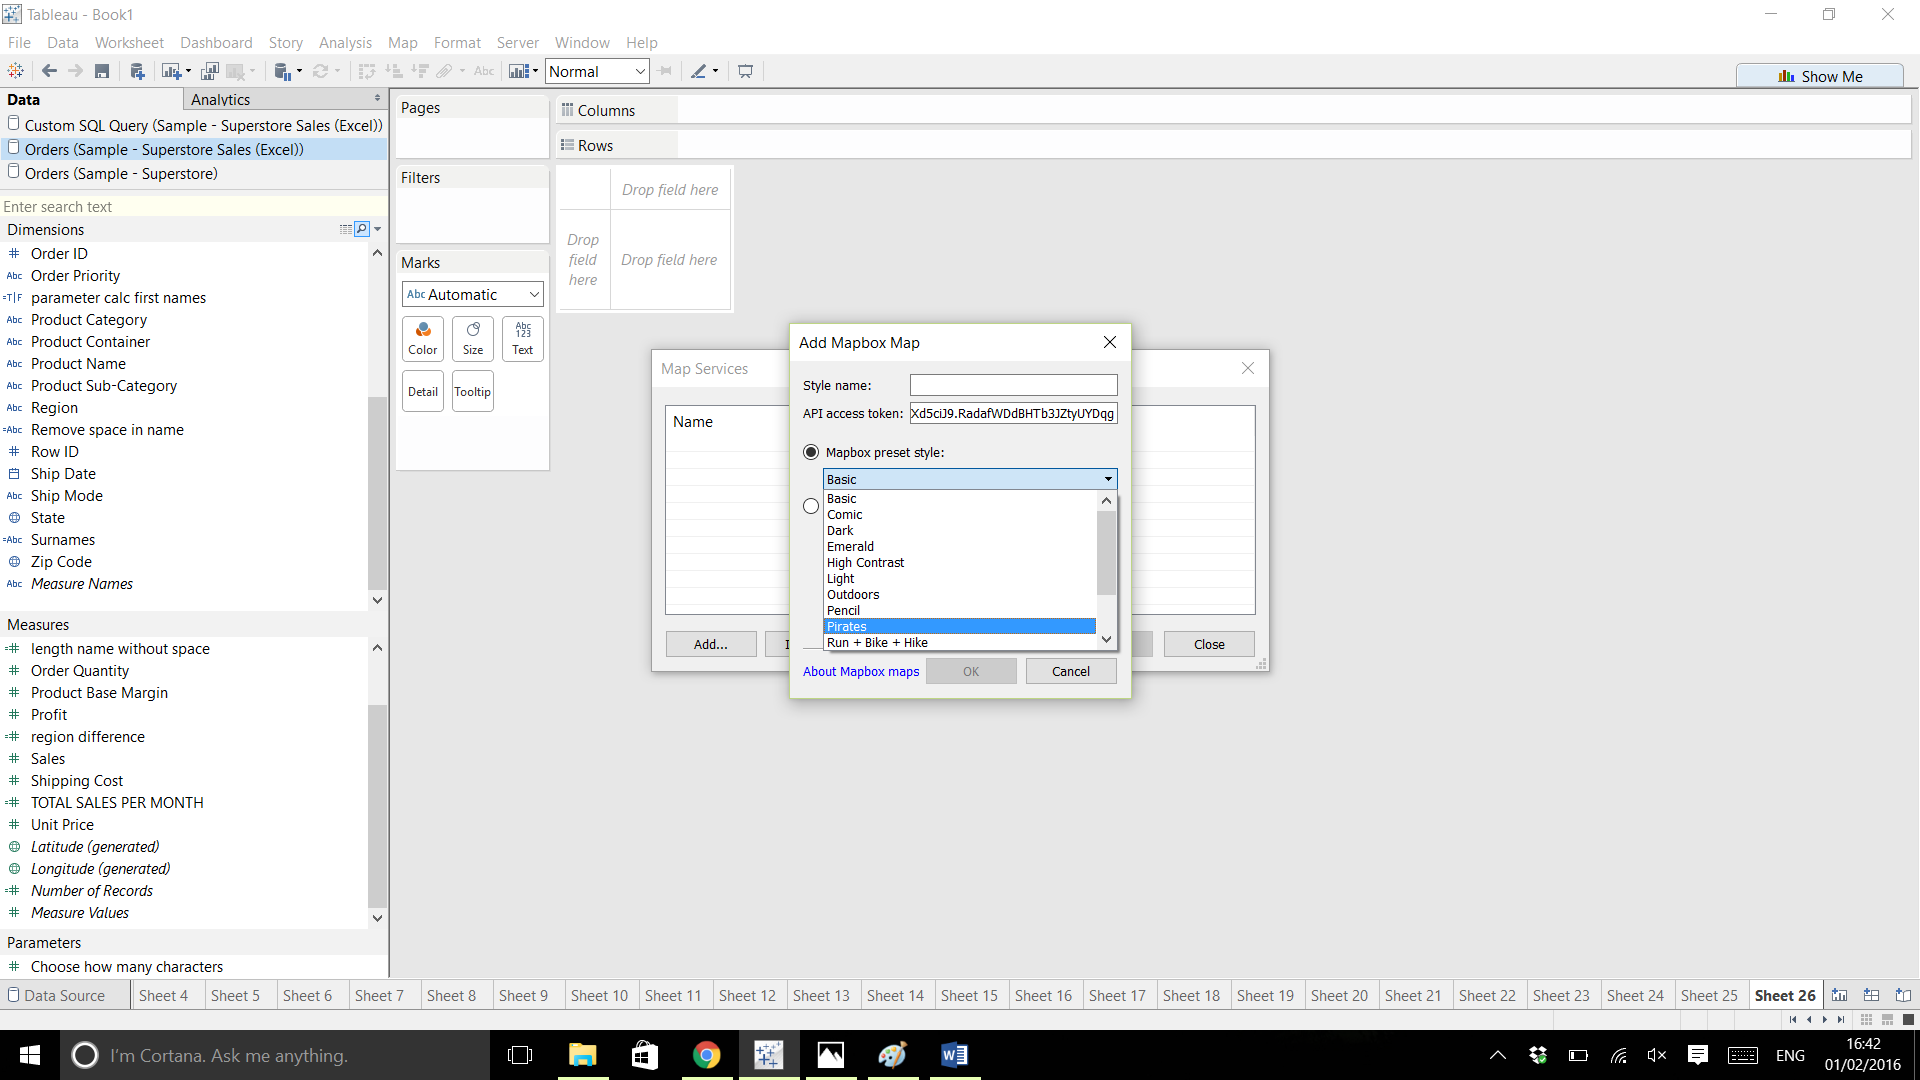Open the About Mapbox maps link
The height and width of the screenshot is (1080, 1920).
tap(860, 671)
